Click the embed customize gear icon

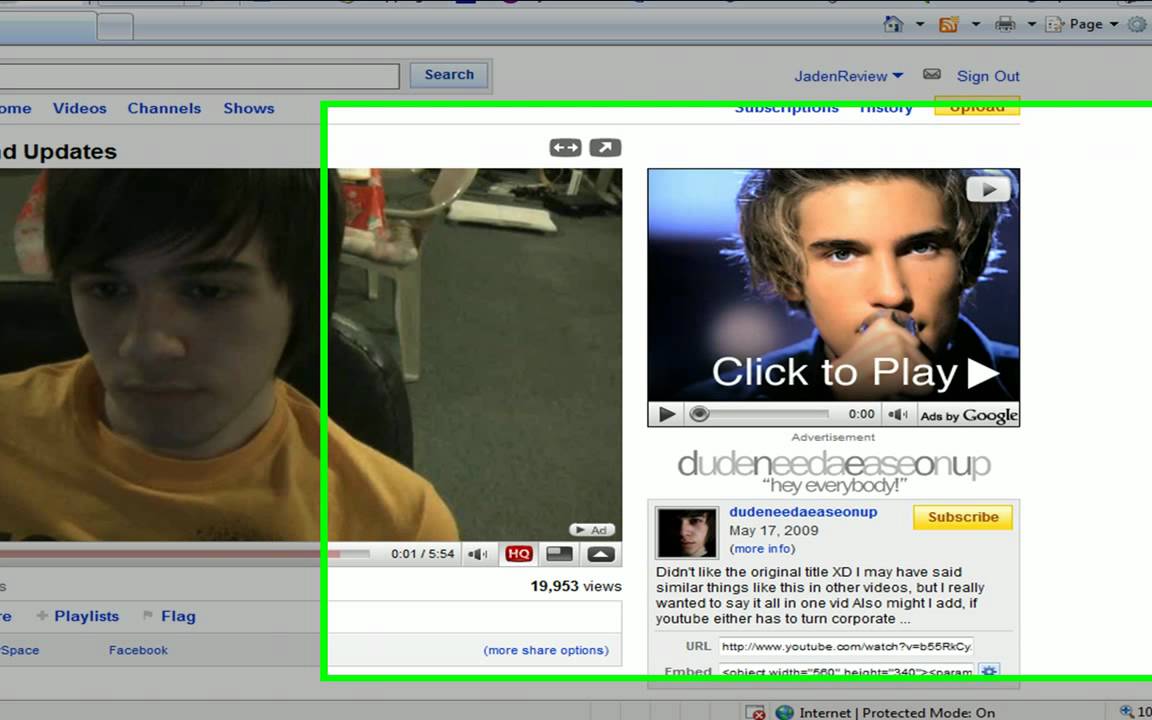[x=989, y=671]
